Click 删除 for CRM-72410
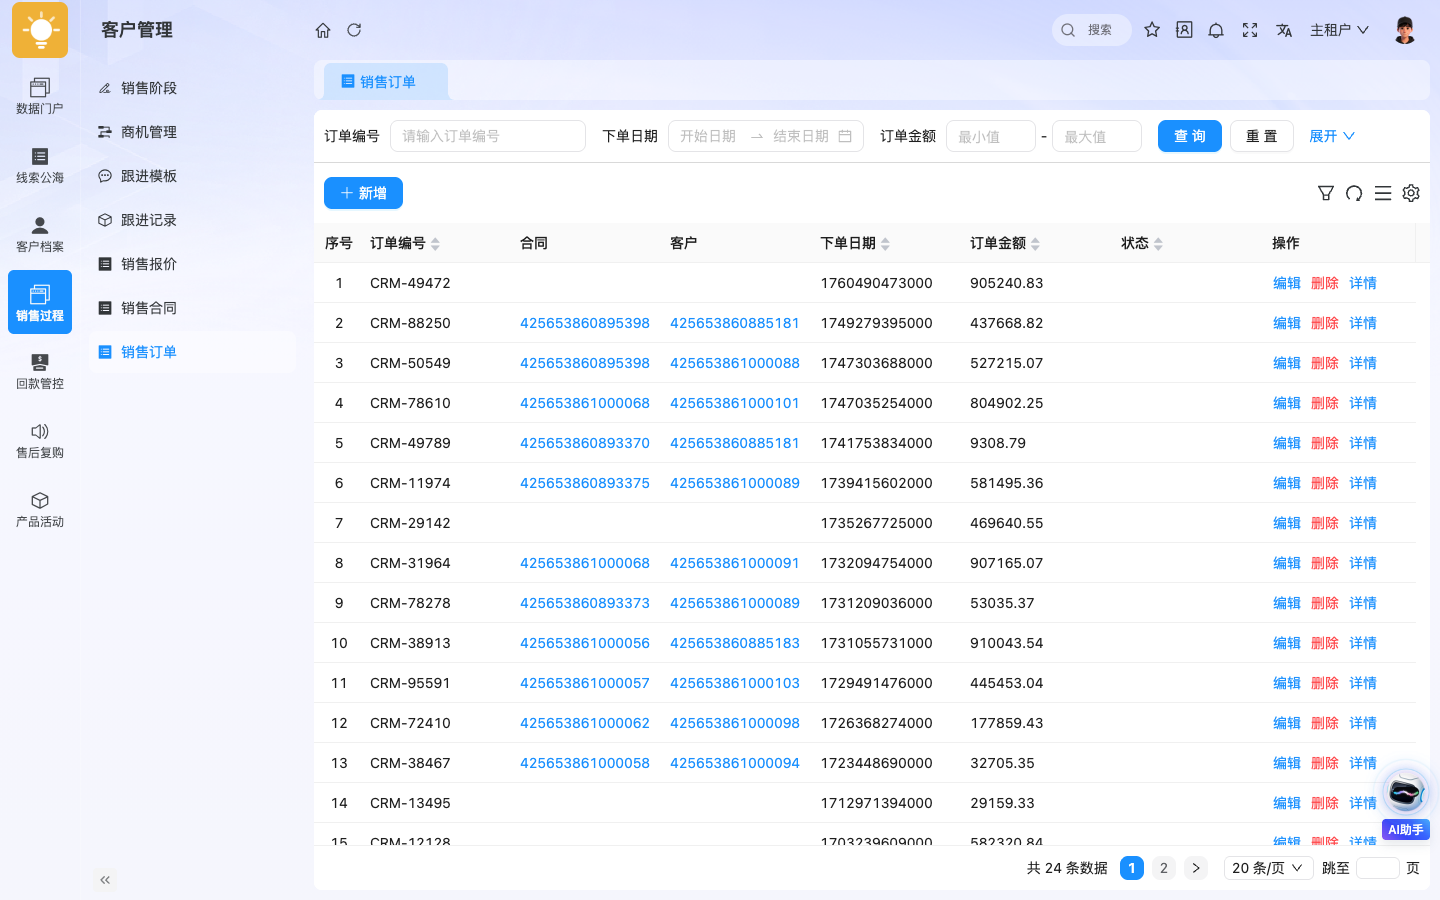1440x900 pixels. [1325, 723]
